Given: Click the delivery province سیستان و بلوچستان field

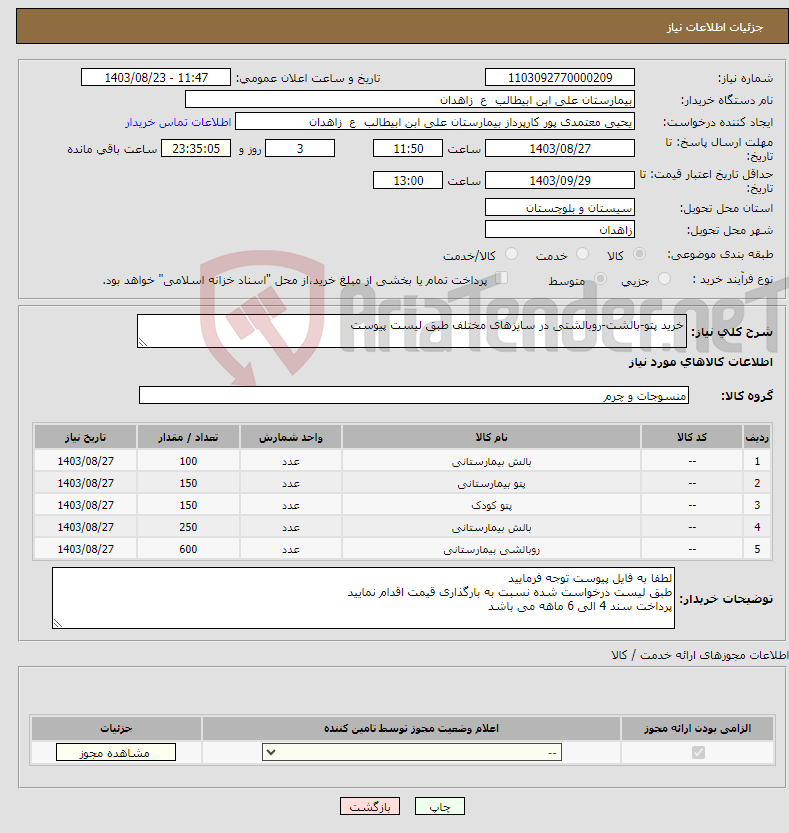Looking at the screenshot, I should click(560, 207).
